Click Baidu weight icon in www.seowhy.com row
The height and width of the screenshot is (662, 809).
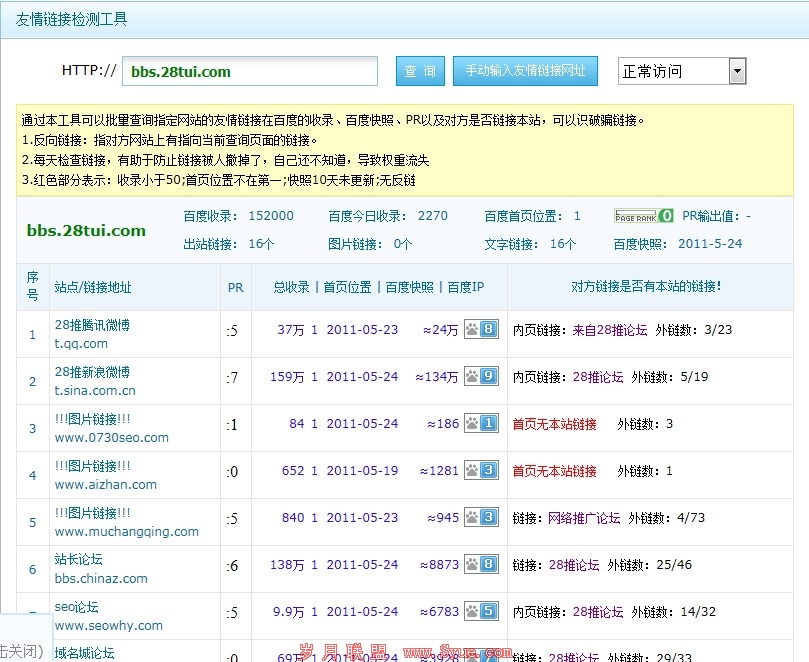coord(481,612)
